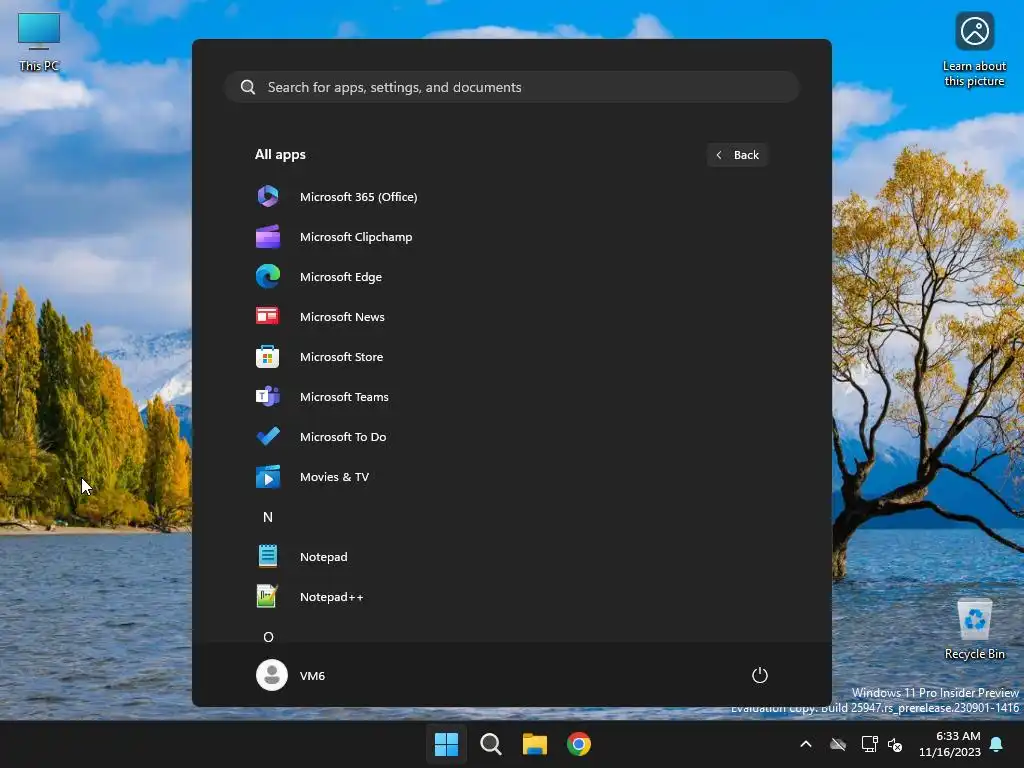Open Microsoft 365 (Office) app icon
This screenshot has height=768, width=1024.
[x=268, y=197]
